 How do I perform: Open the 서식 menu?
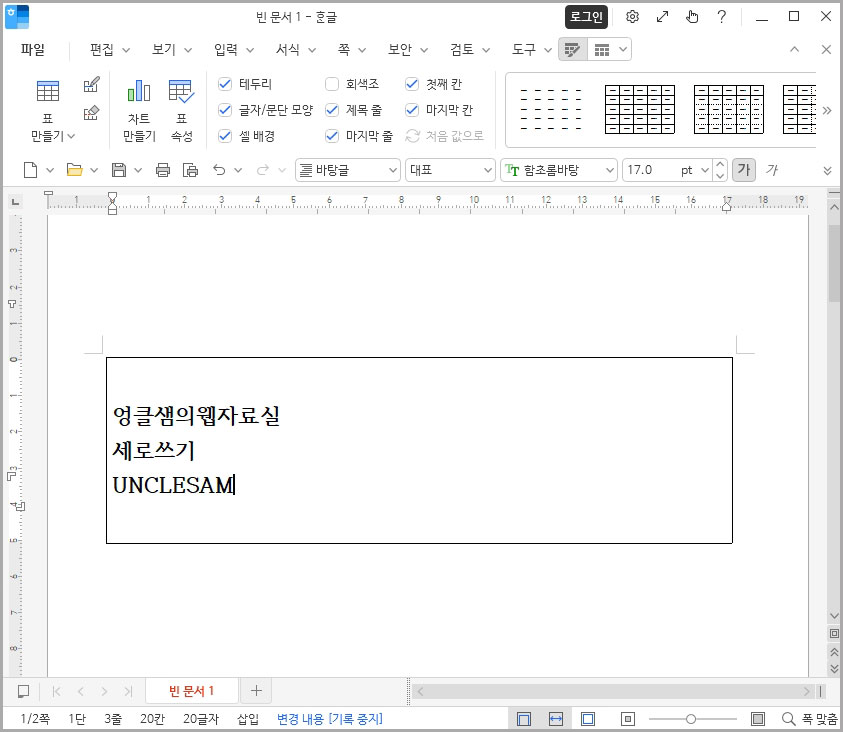[x=289, y=47]
